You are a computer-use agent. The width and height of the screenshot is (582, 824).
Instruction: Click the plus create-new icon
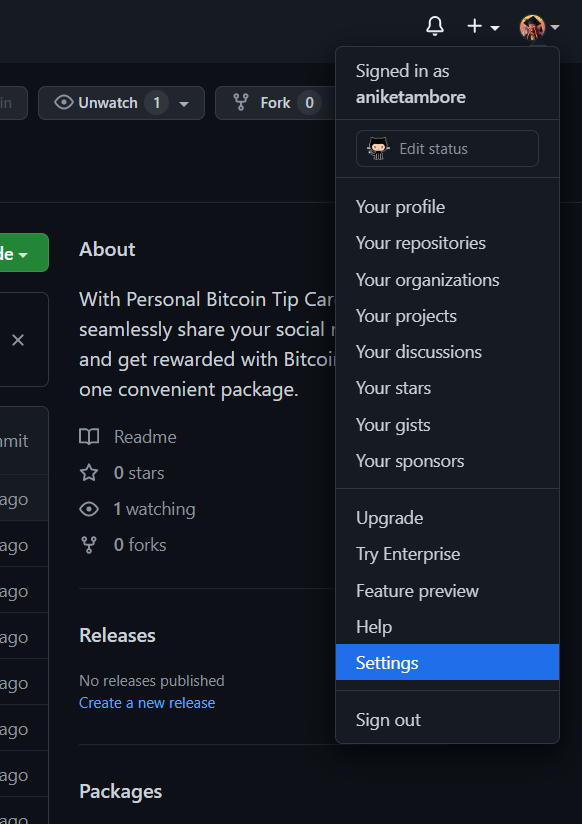[x=474, y=26]
